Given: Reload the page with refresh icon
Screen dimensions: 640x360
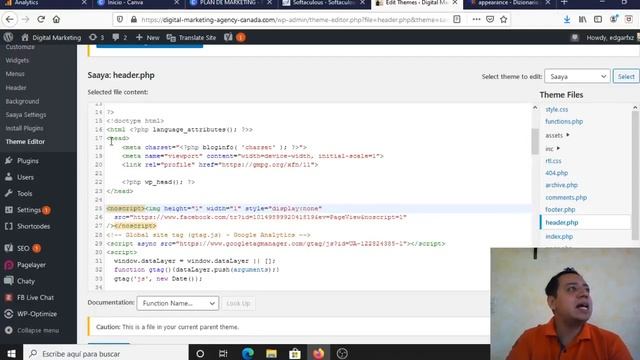Looking at the screenshot, I should 41,19.
